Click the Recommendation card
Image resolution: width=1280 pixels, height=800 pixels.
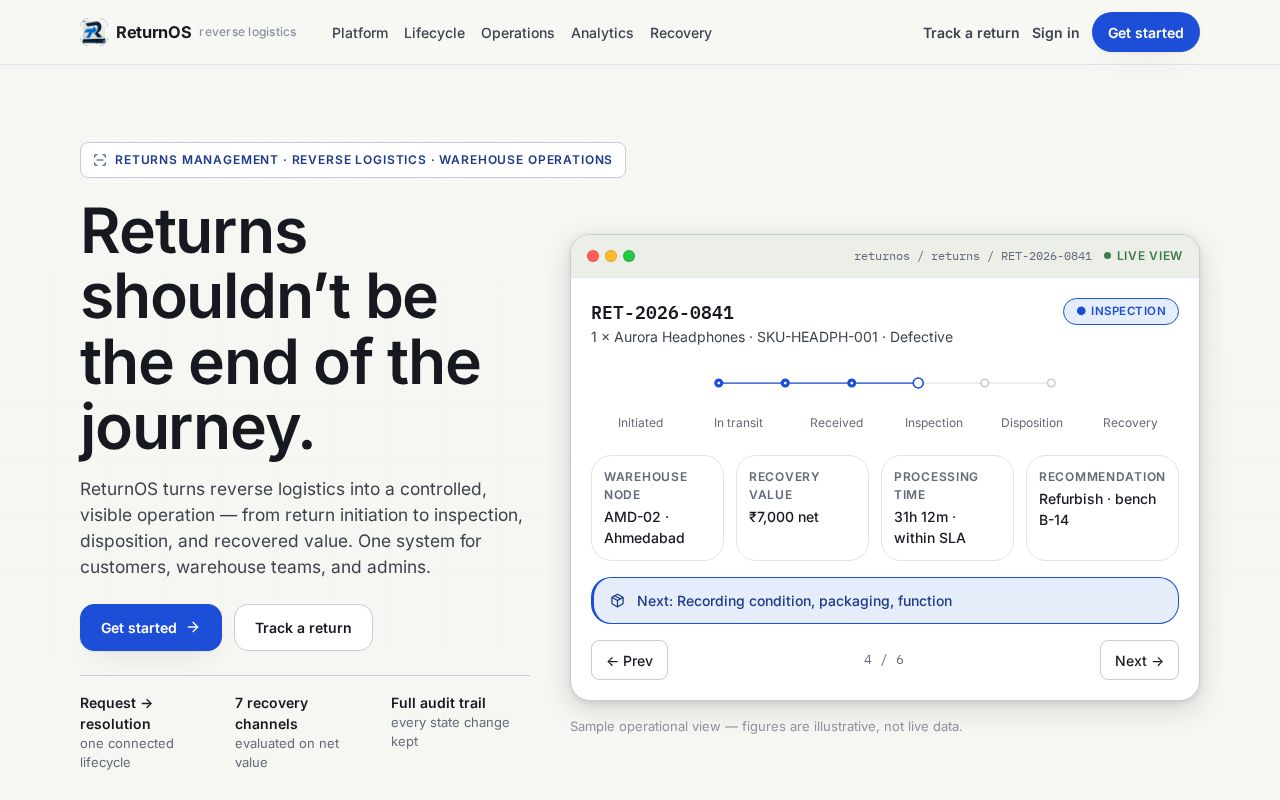[1102, 508]
